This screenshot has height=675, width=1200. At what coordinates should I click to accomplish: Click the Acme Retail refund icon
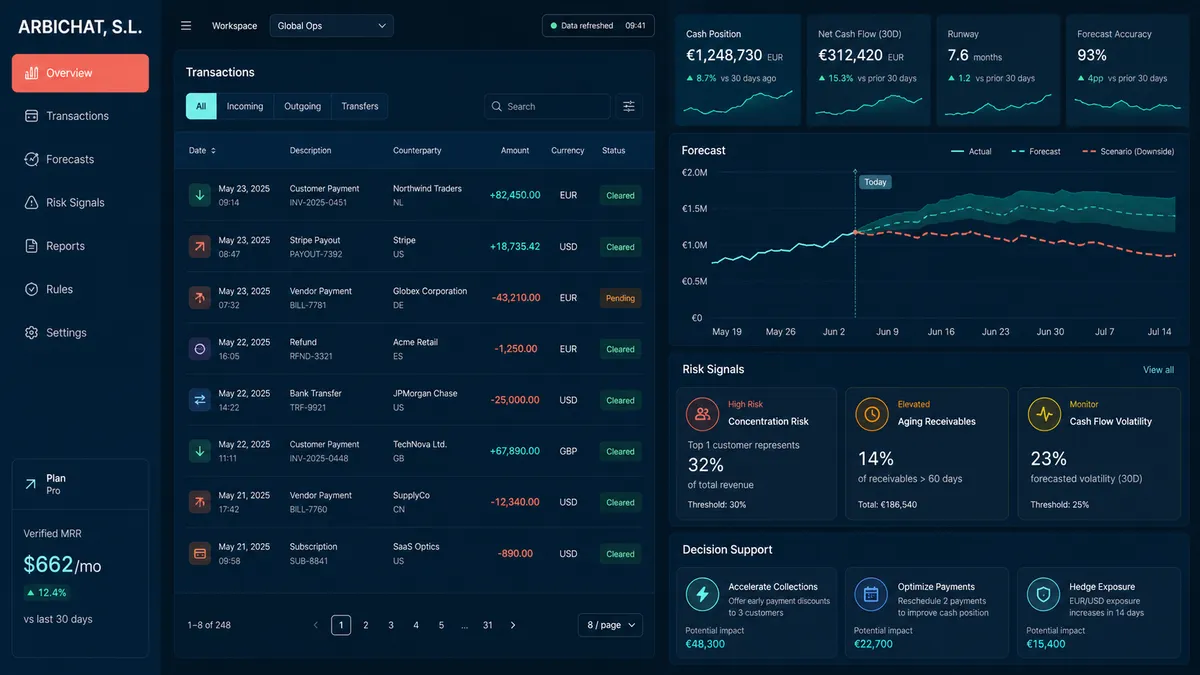pos(200,349)
